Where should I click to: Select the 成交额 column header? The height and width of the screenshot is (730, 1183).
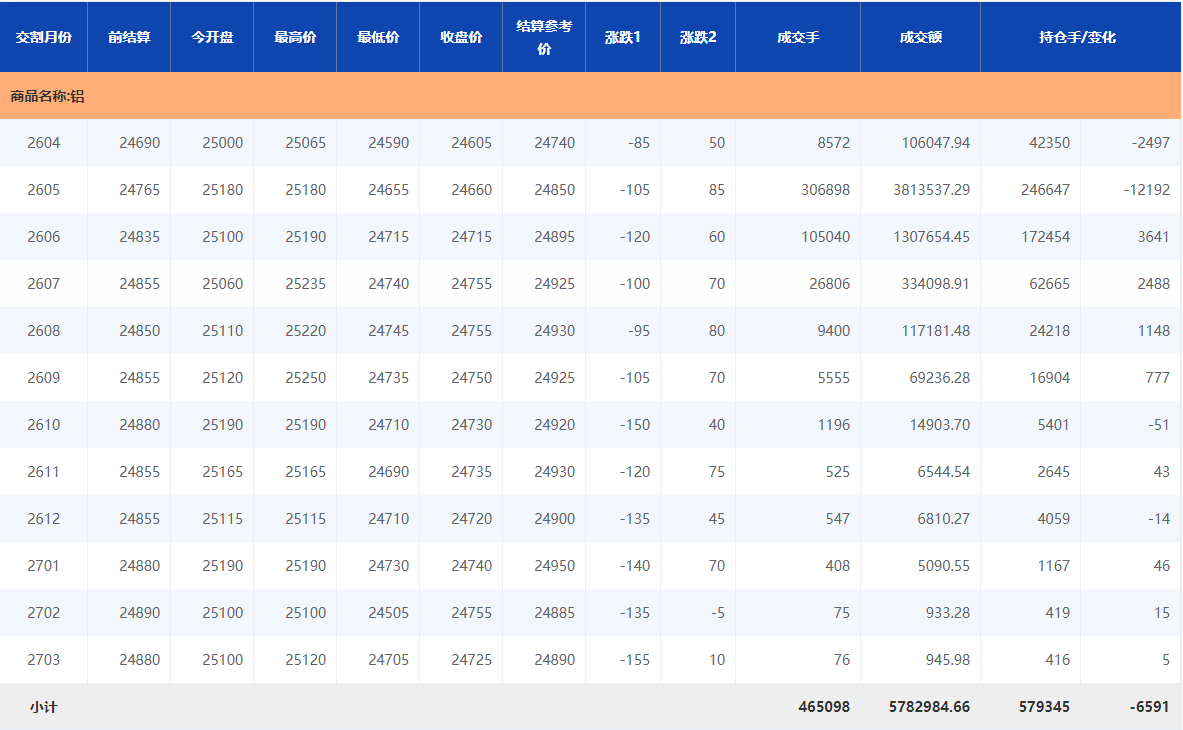tap(920, 37)
